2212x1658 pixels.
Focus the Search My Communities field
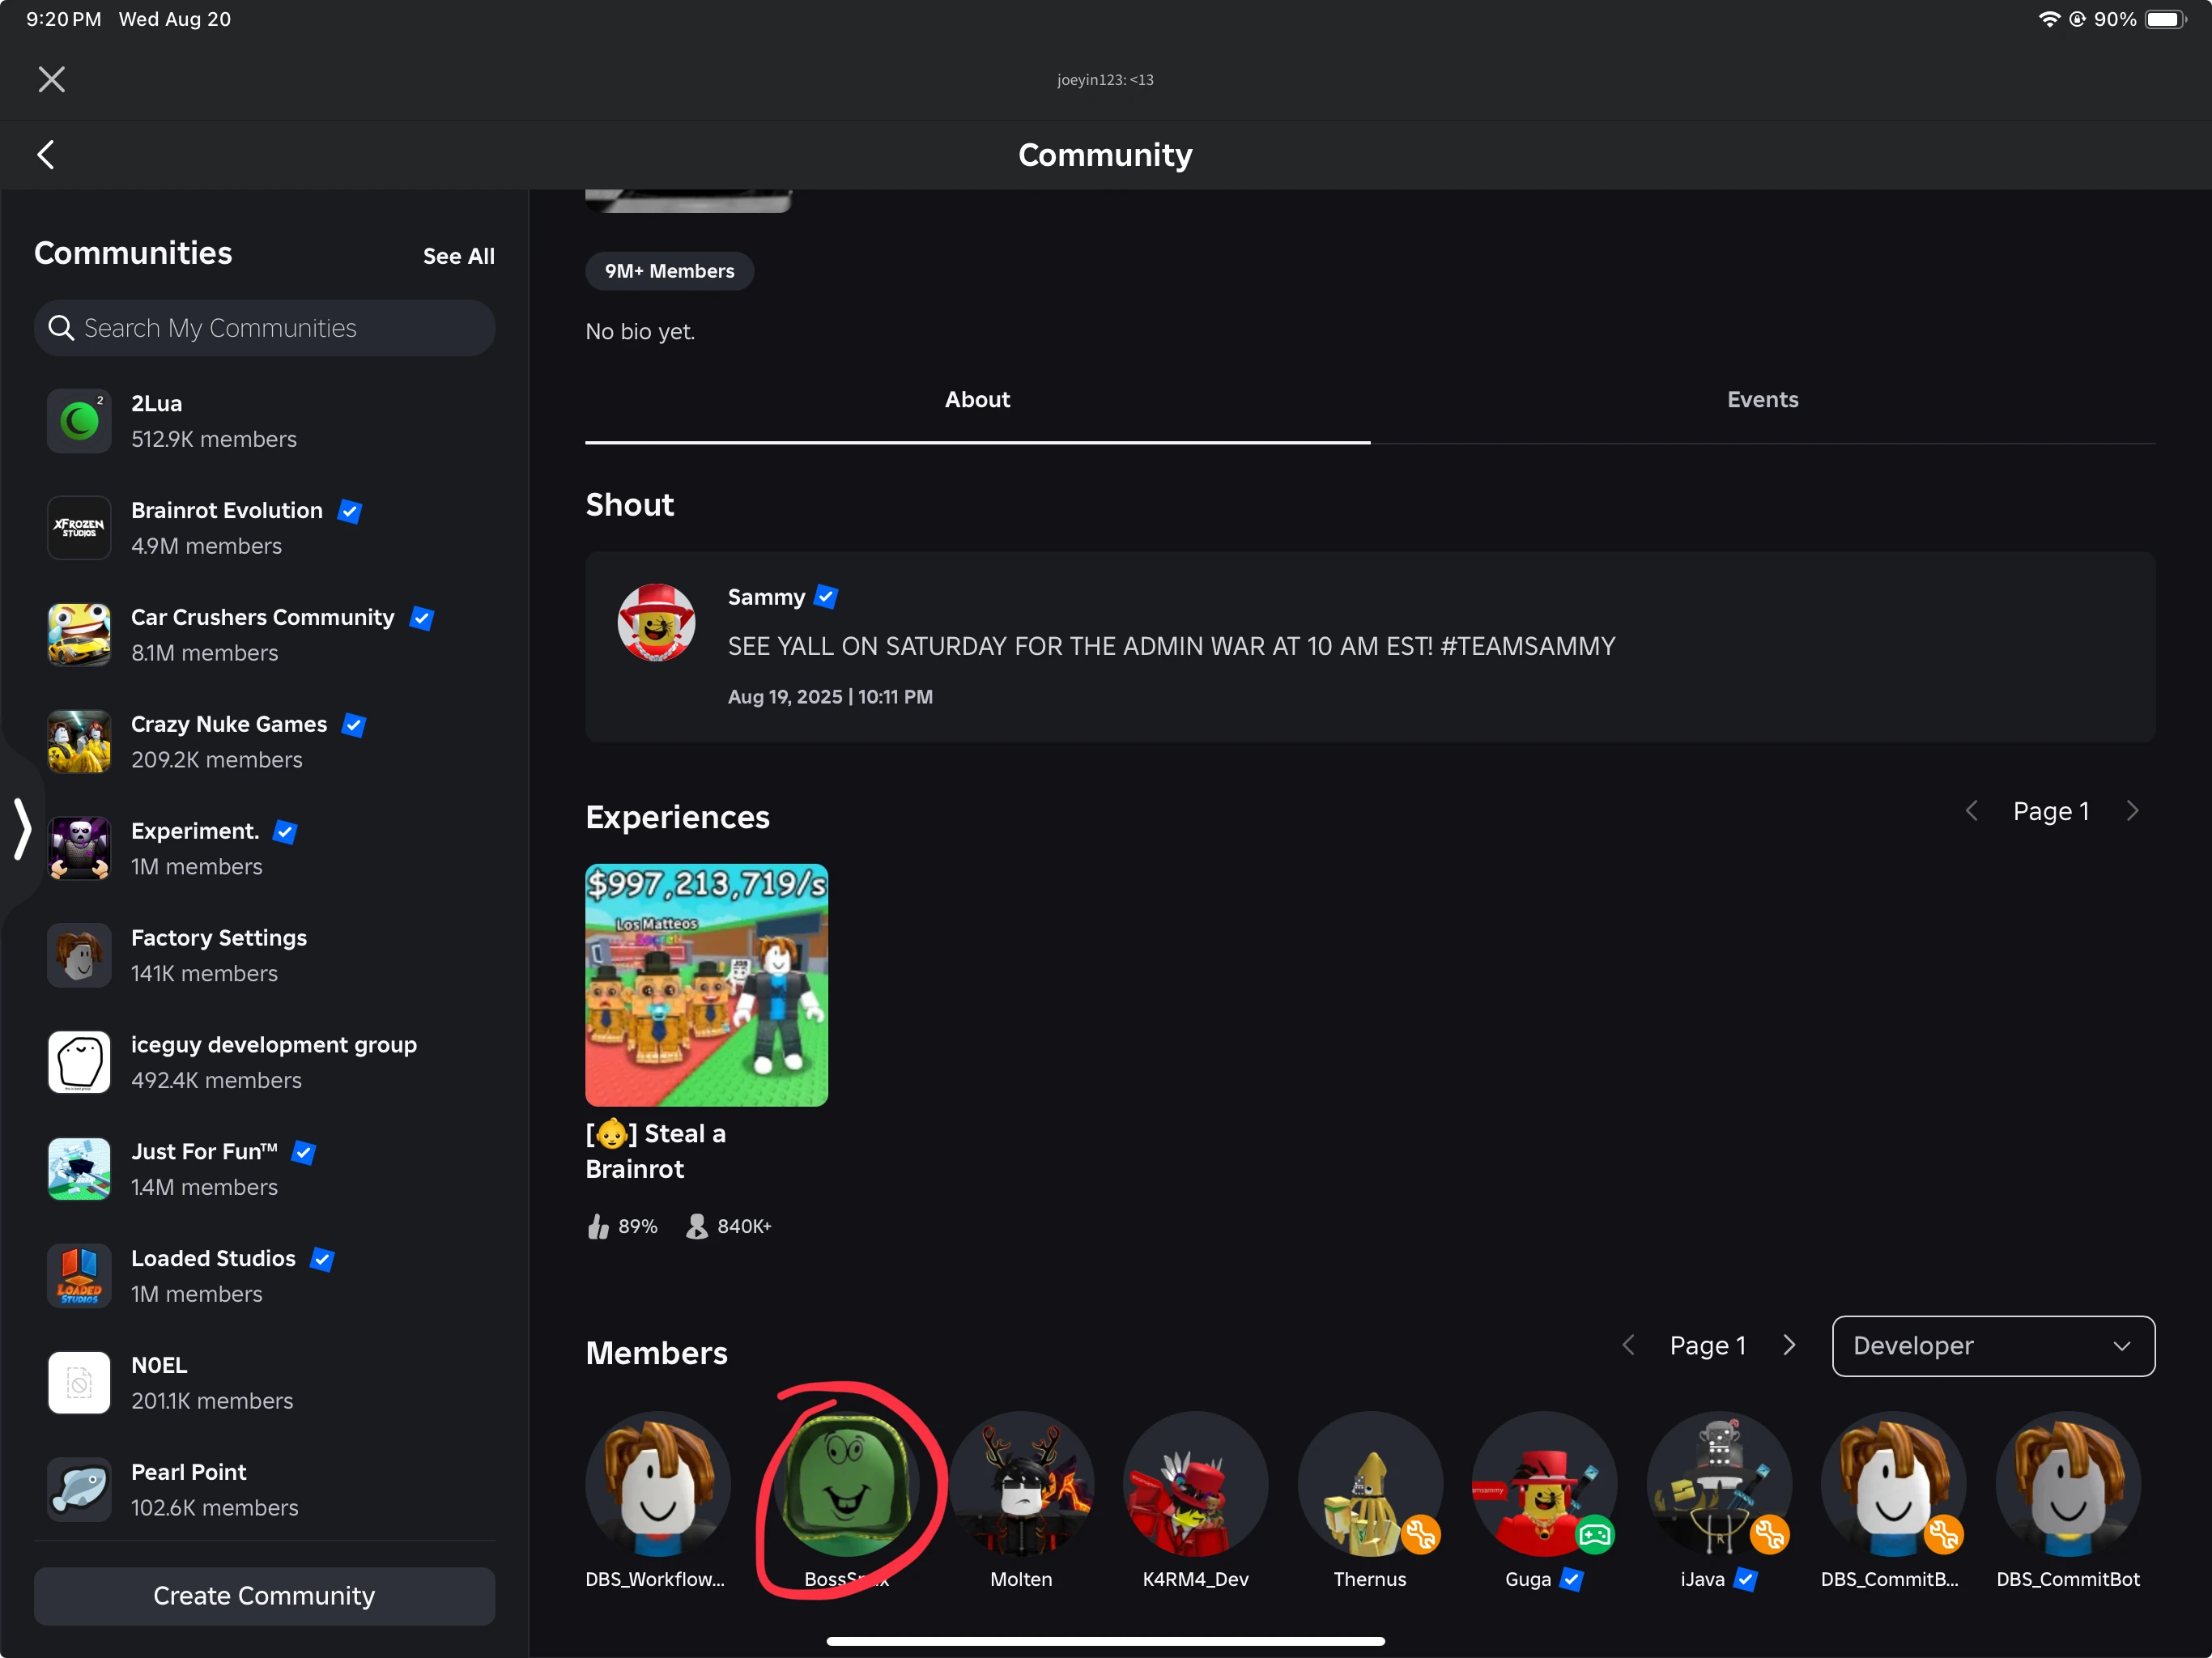click(265, 328)
